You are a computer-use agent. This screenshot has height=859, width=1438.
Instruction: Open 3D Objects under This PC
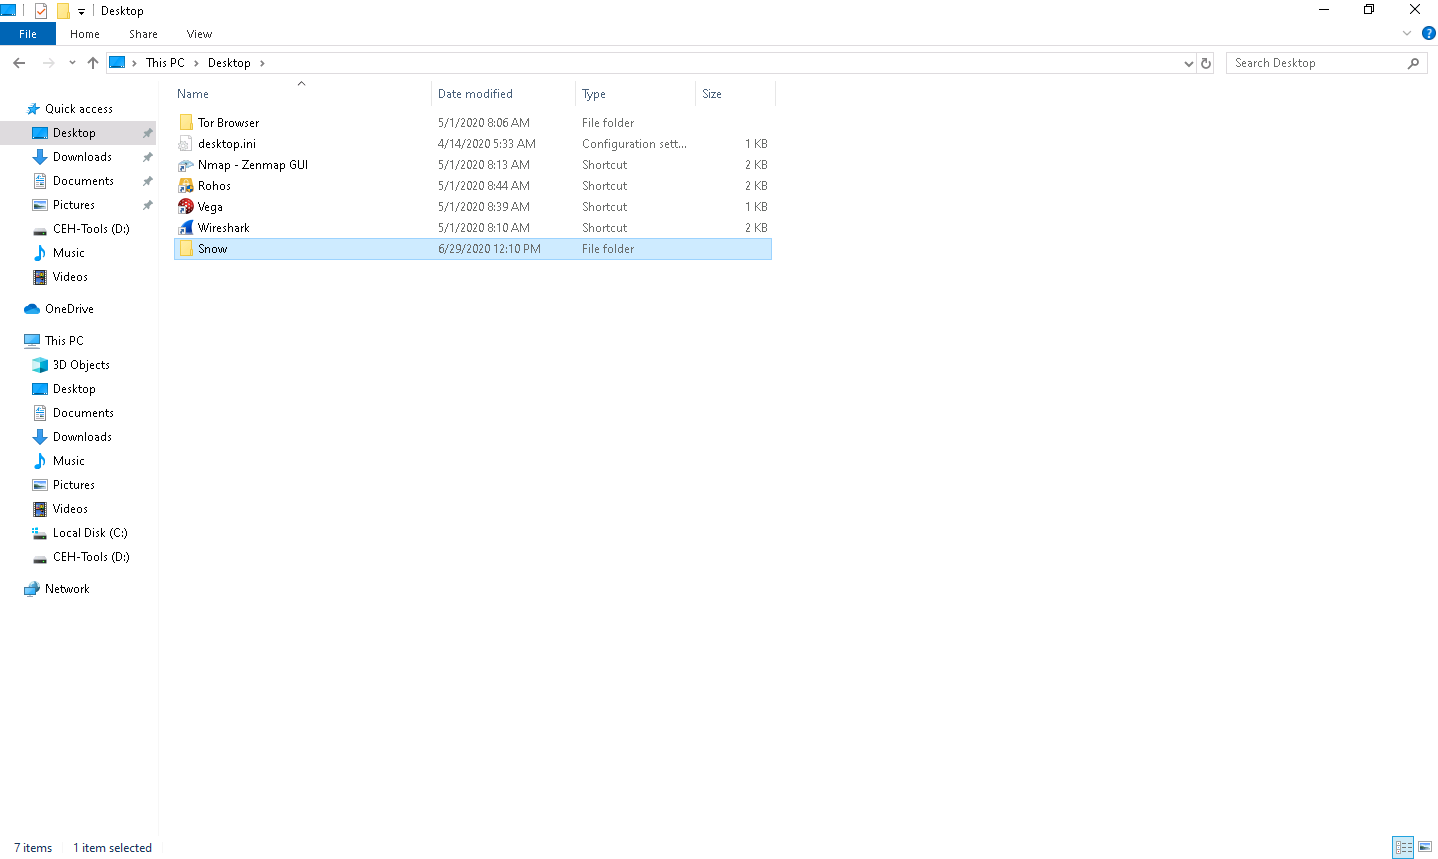(x=81, y=365)
